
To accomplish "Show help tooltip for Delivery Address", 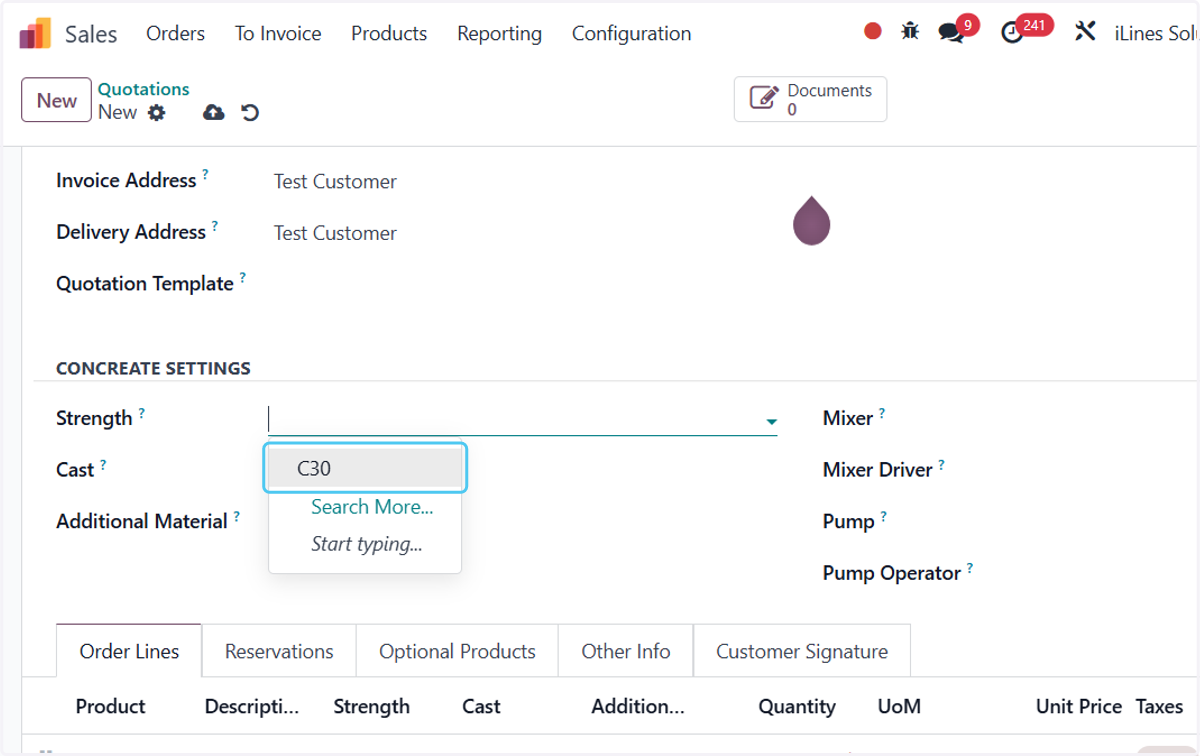I will pos(214,226).
